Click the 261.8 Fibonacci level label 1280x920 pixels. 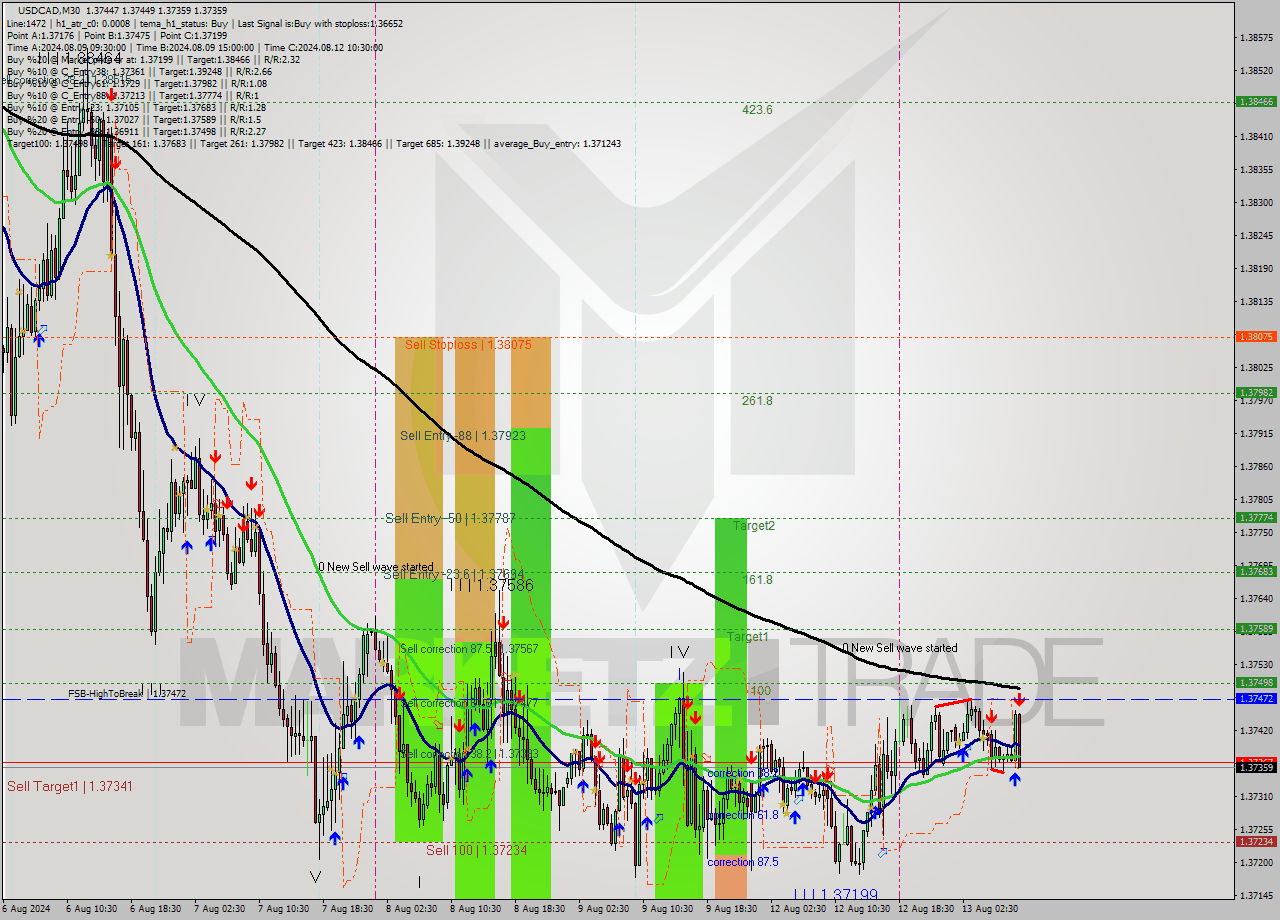[757, 401]
